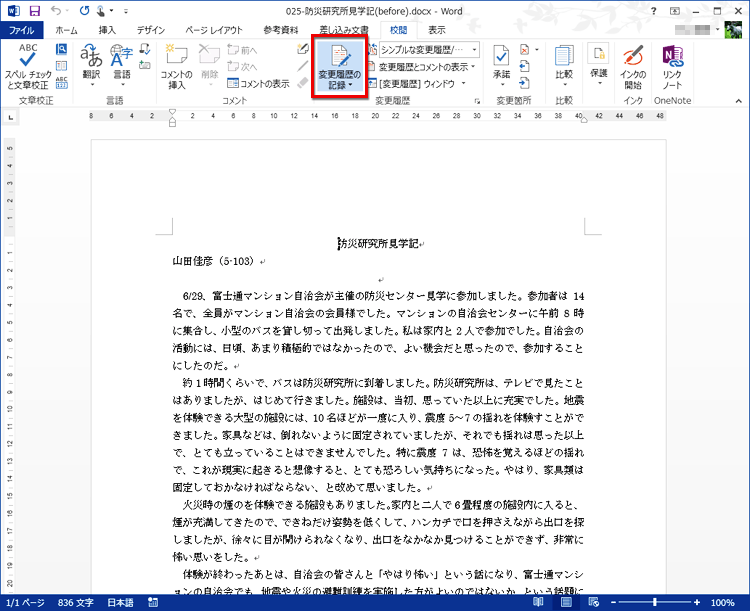Click the 1/1 ページ page indicator in the status bar
Image resolution: width=750 pixels, height=611 pixels.
25,602
